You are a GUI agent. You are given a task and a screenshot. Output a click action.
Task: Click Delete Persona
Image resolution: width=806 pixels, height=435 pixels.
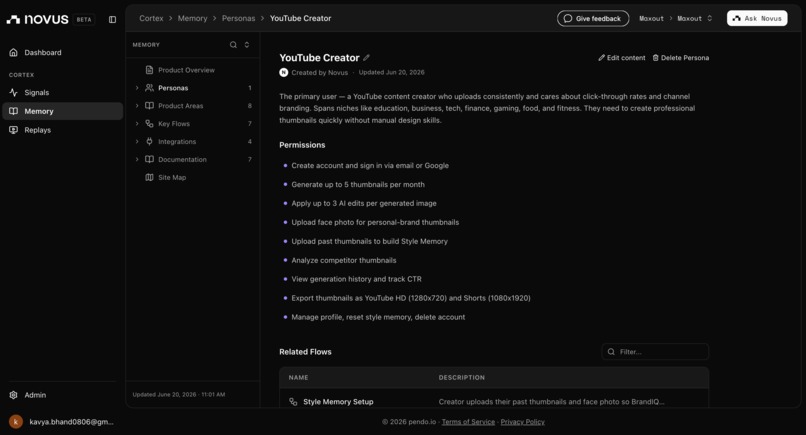pyautogui.click(x=681, y=58)
